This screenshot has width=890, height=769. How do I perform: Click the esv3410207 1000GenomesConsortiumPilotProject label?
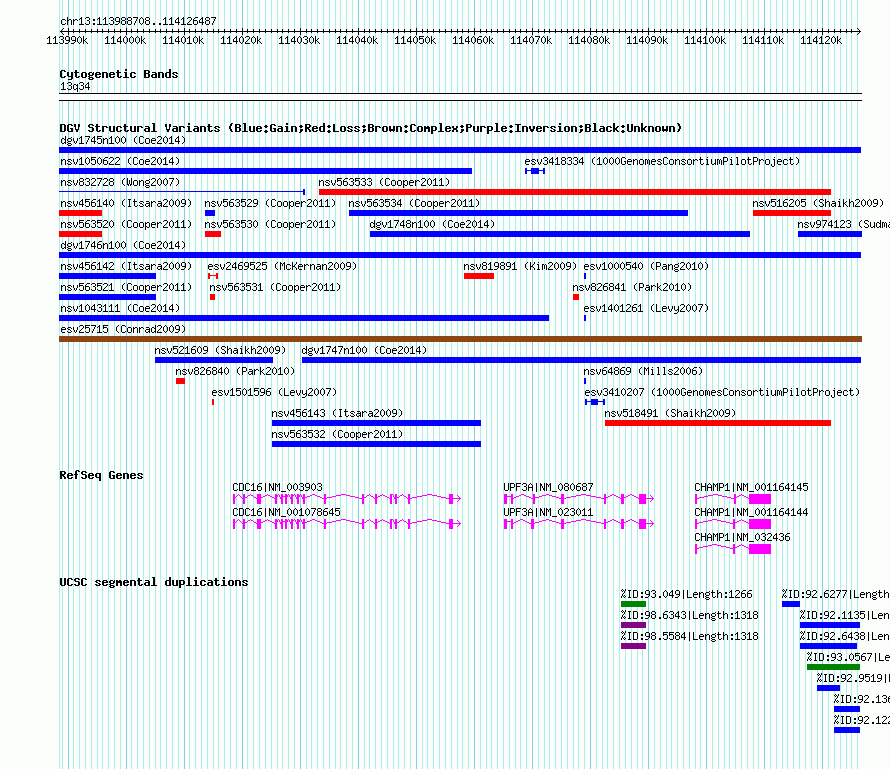tap(721, 392)
